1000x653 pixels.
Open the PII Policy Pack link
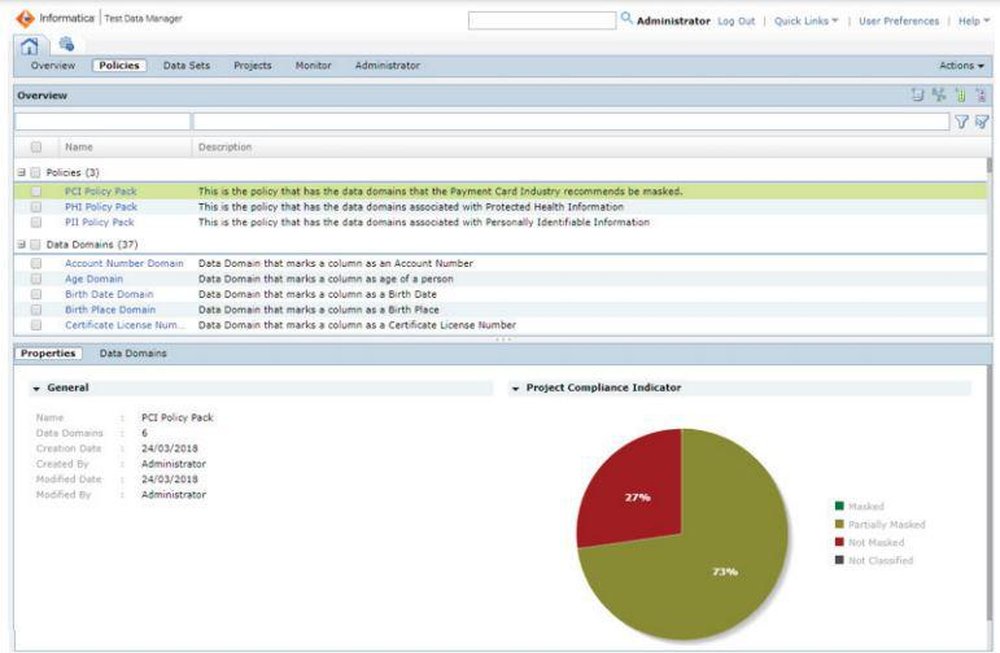click(x=99, y=222)
